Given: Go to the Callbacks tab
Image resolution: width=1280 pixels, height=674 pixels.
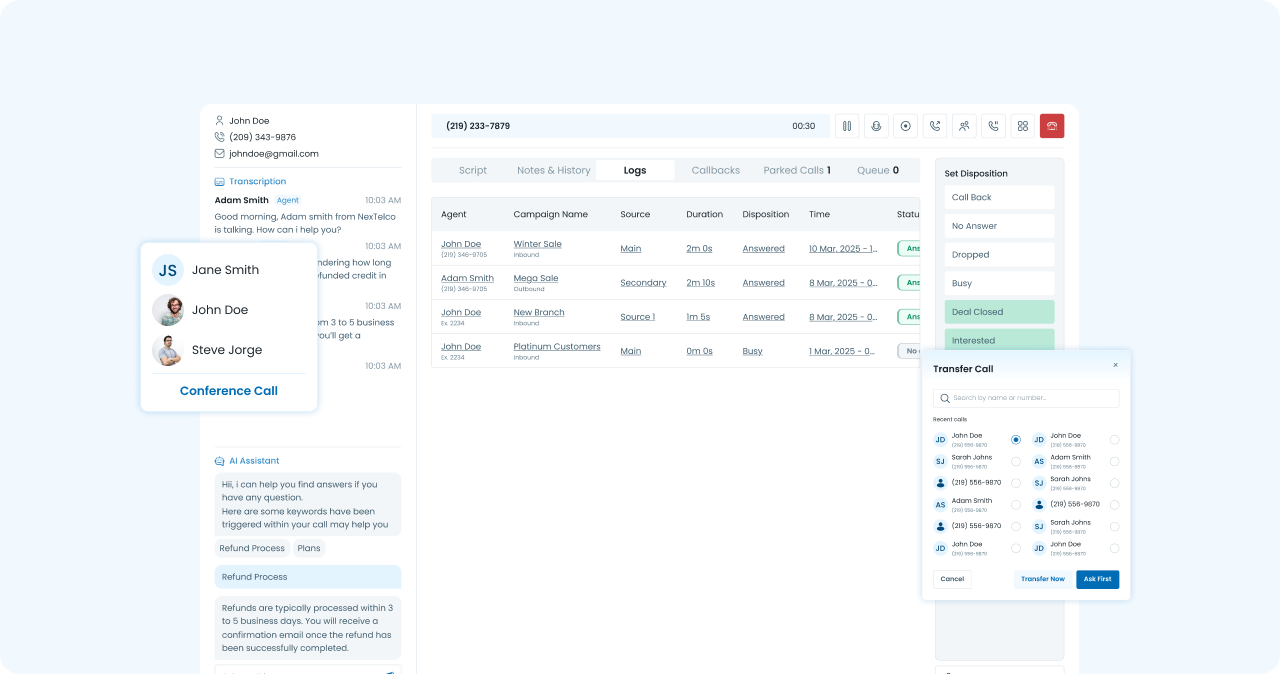Looking at the screenshot, I should [x=715, y=171].
